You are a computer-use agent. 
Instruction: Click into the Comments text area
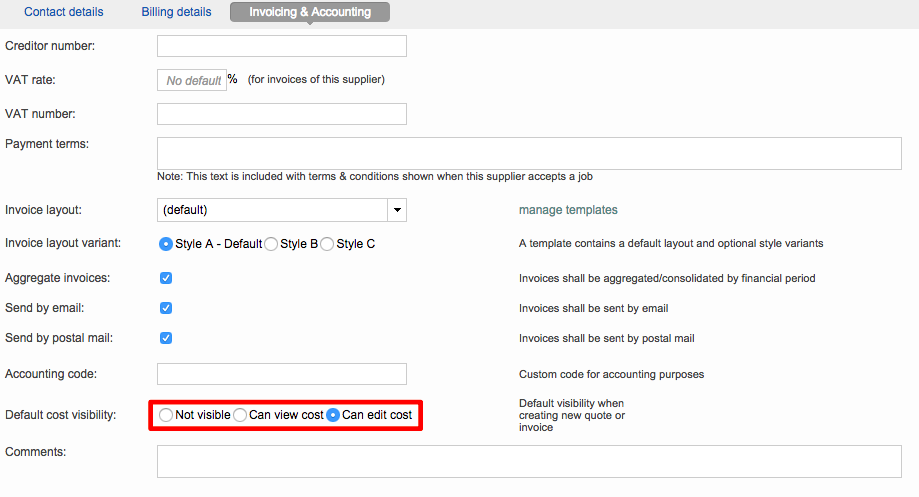pos(529,461)
